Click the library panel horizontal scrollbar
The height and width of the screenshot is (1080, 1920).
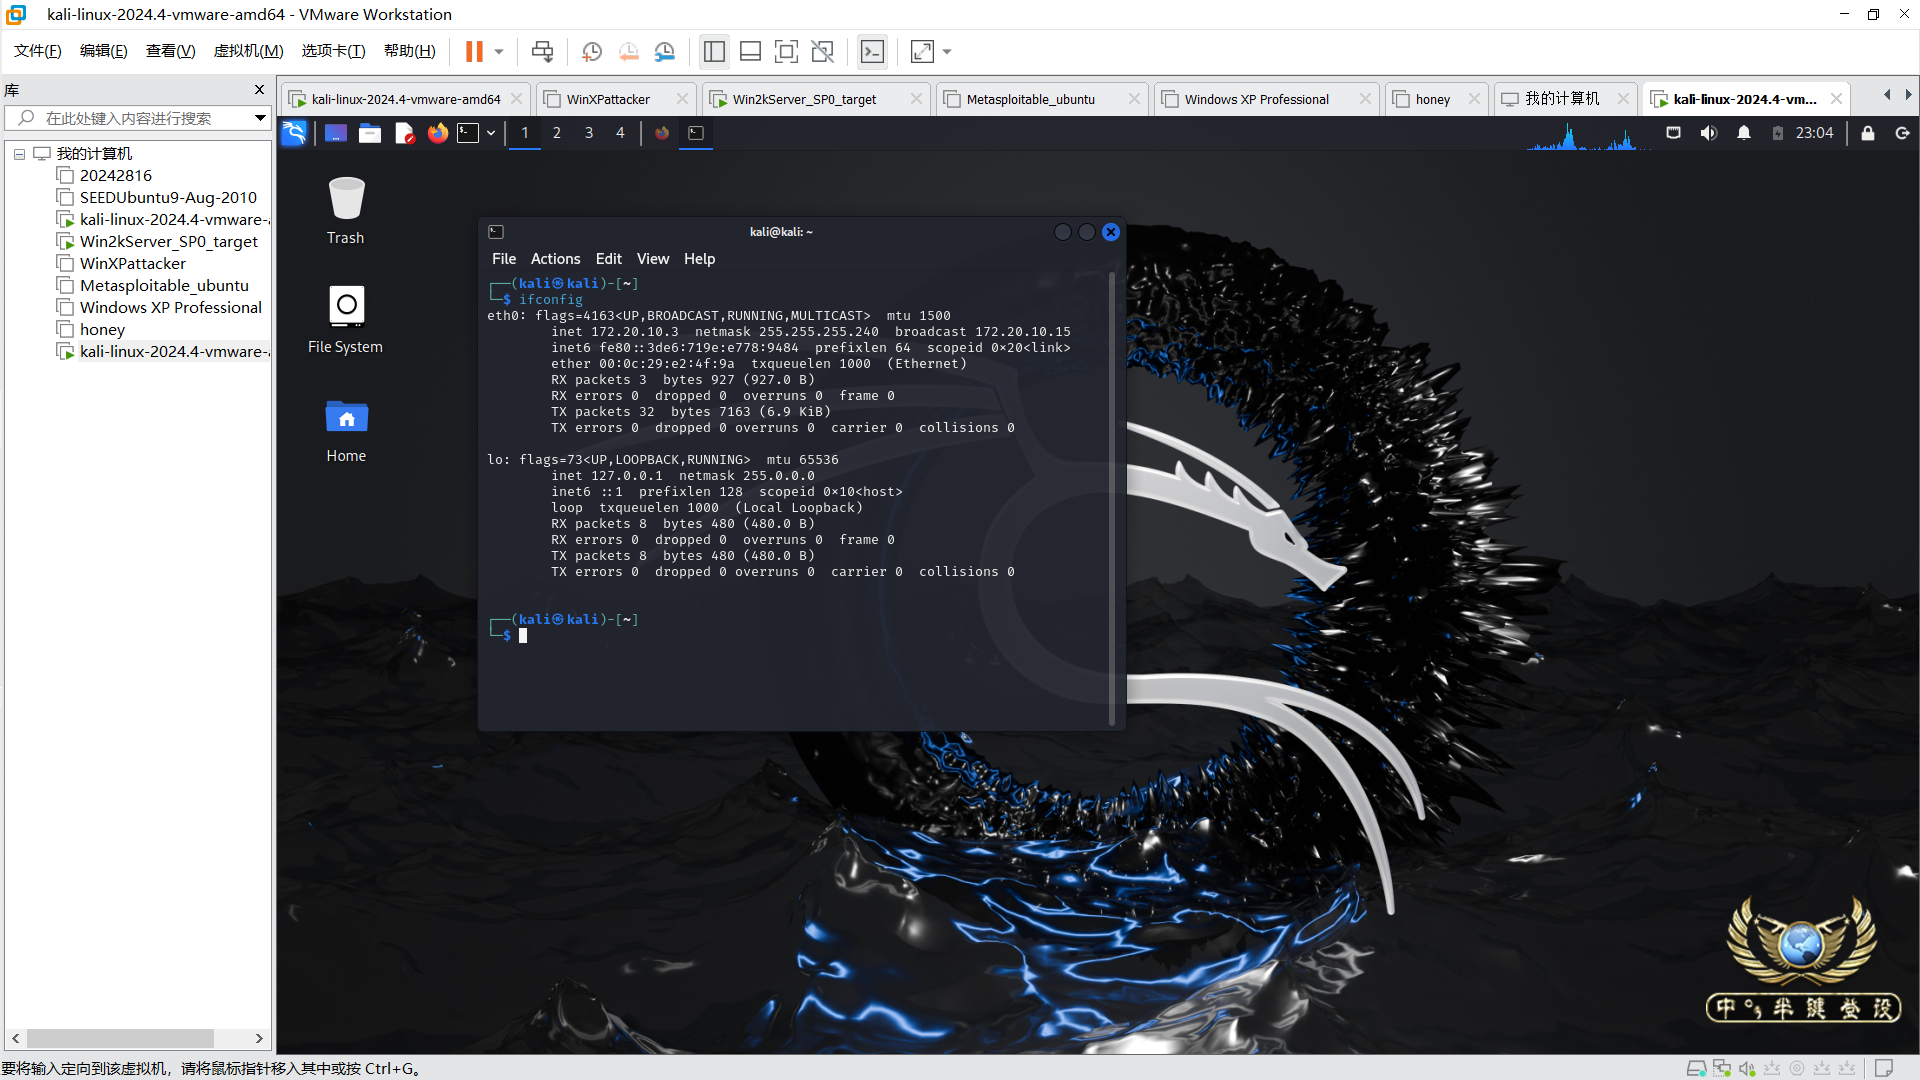pos(120,1038)
